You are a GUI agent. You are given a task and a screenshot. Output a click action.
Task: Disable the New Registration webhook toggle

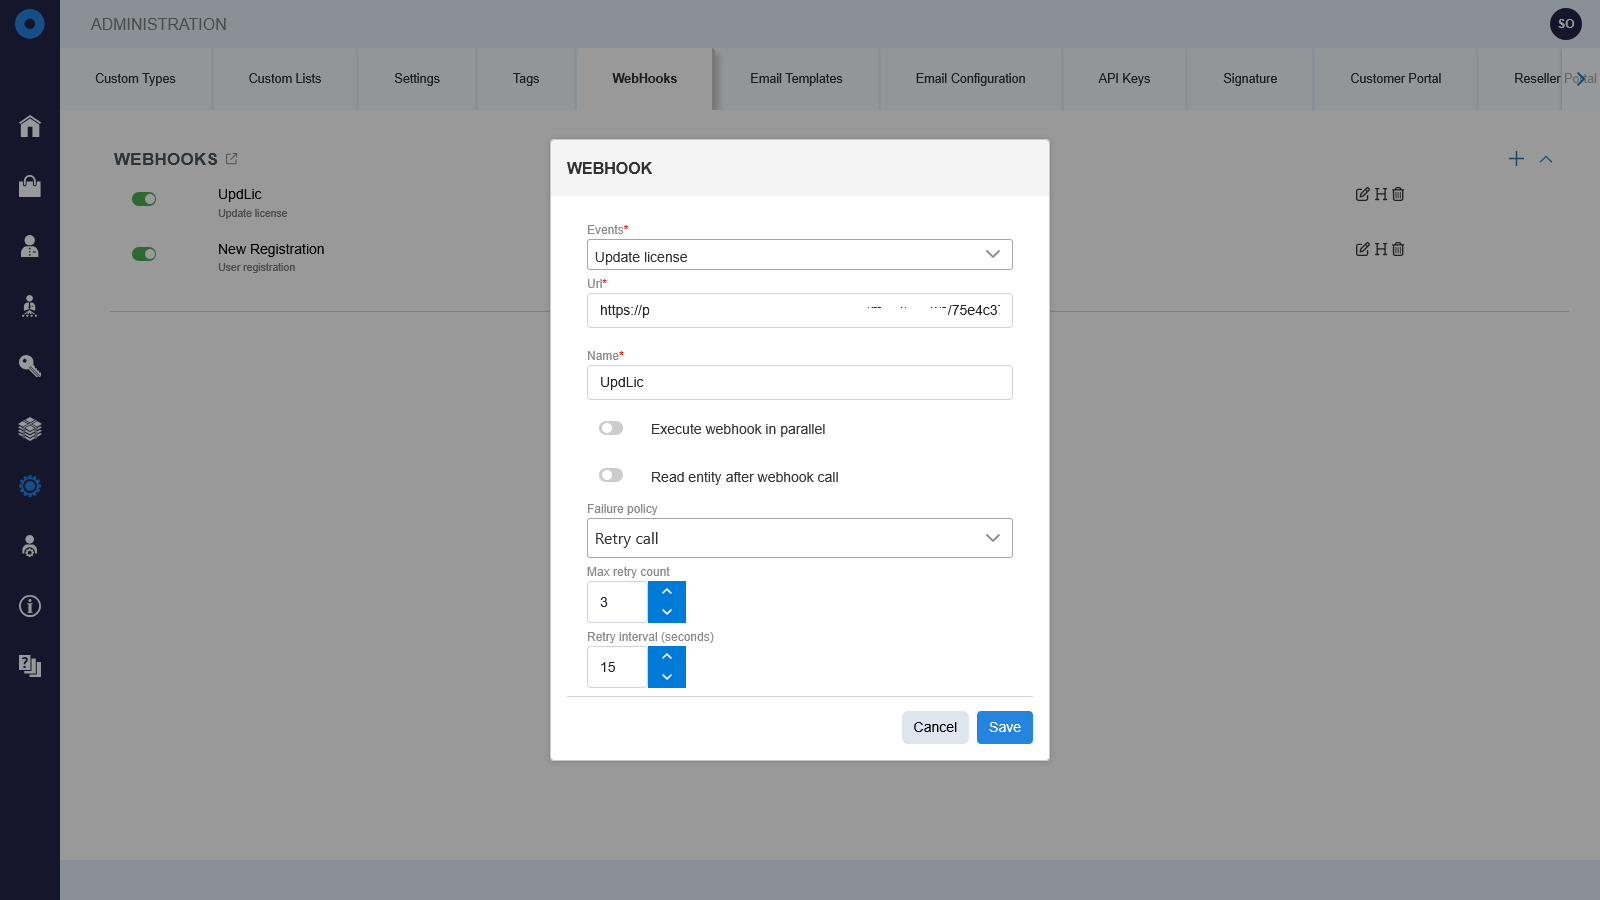coord(144,254)
